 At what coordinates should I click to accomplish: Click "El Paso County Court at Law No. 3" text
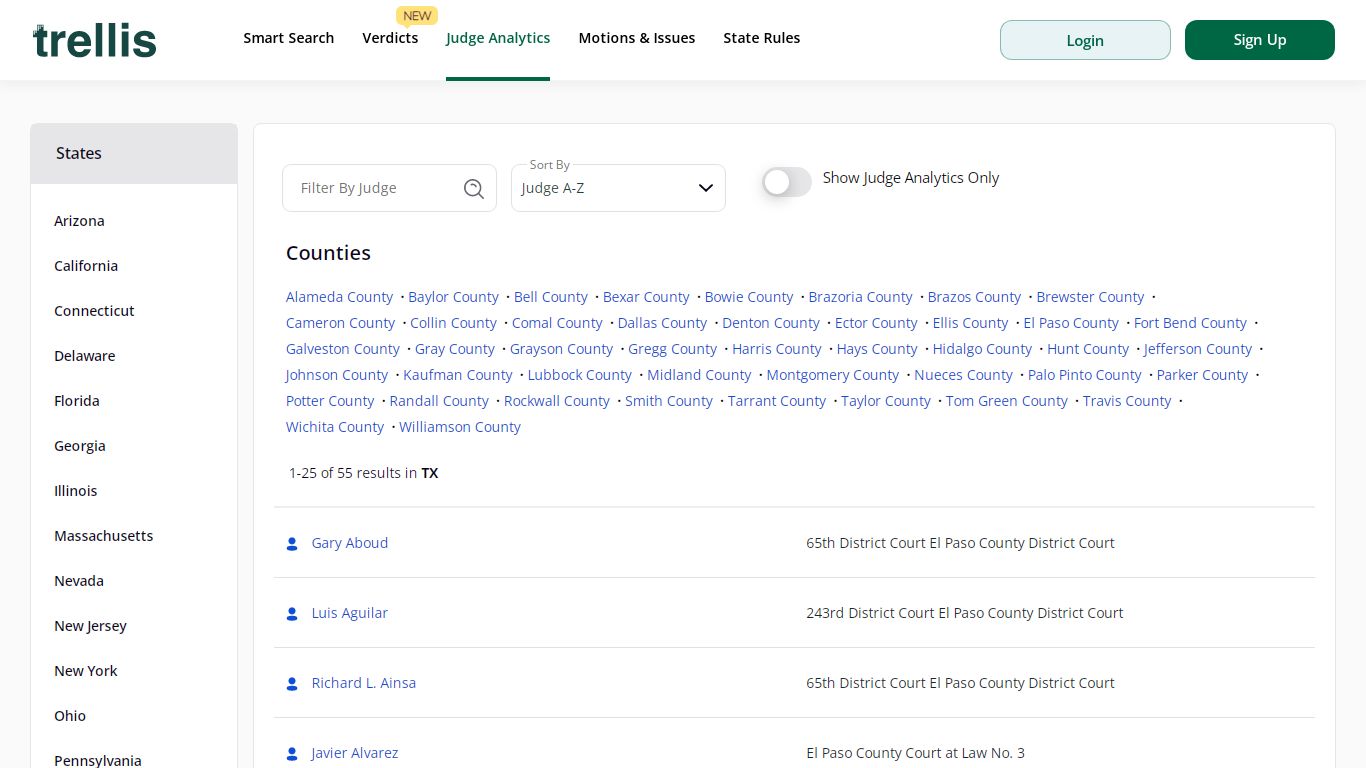point(916,753)
